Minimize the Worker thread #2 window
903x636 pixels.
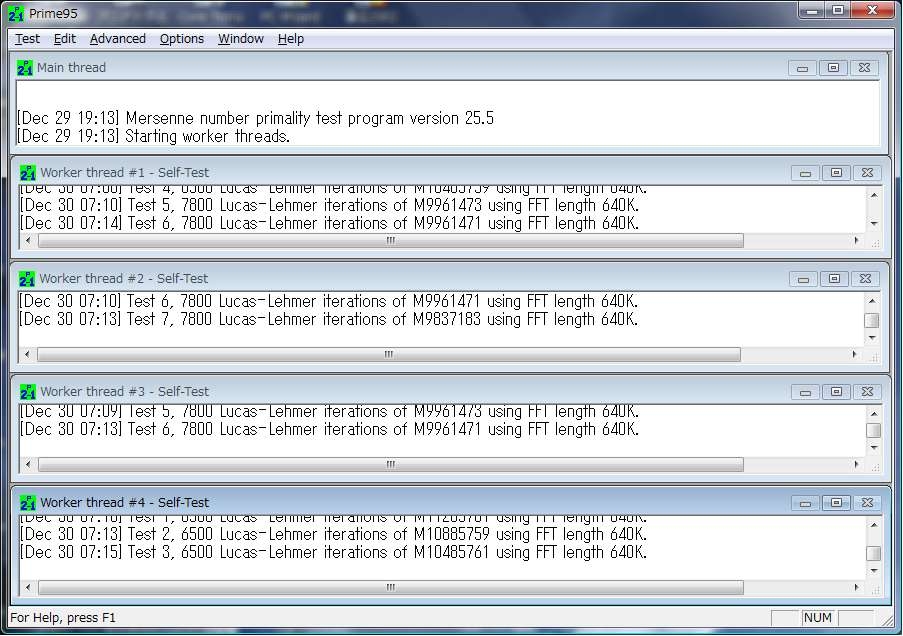click(803, 279)
